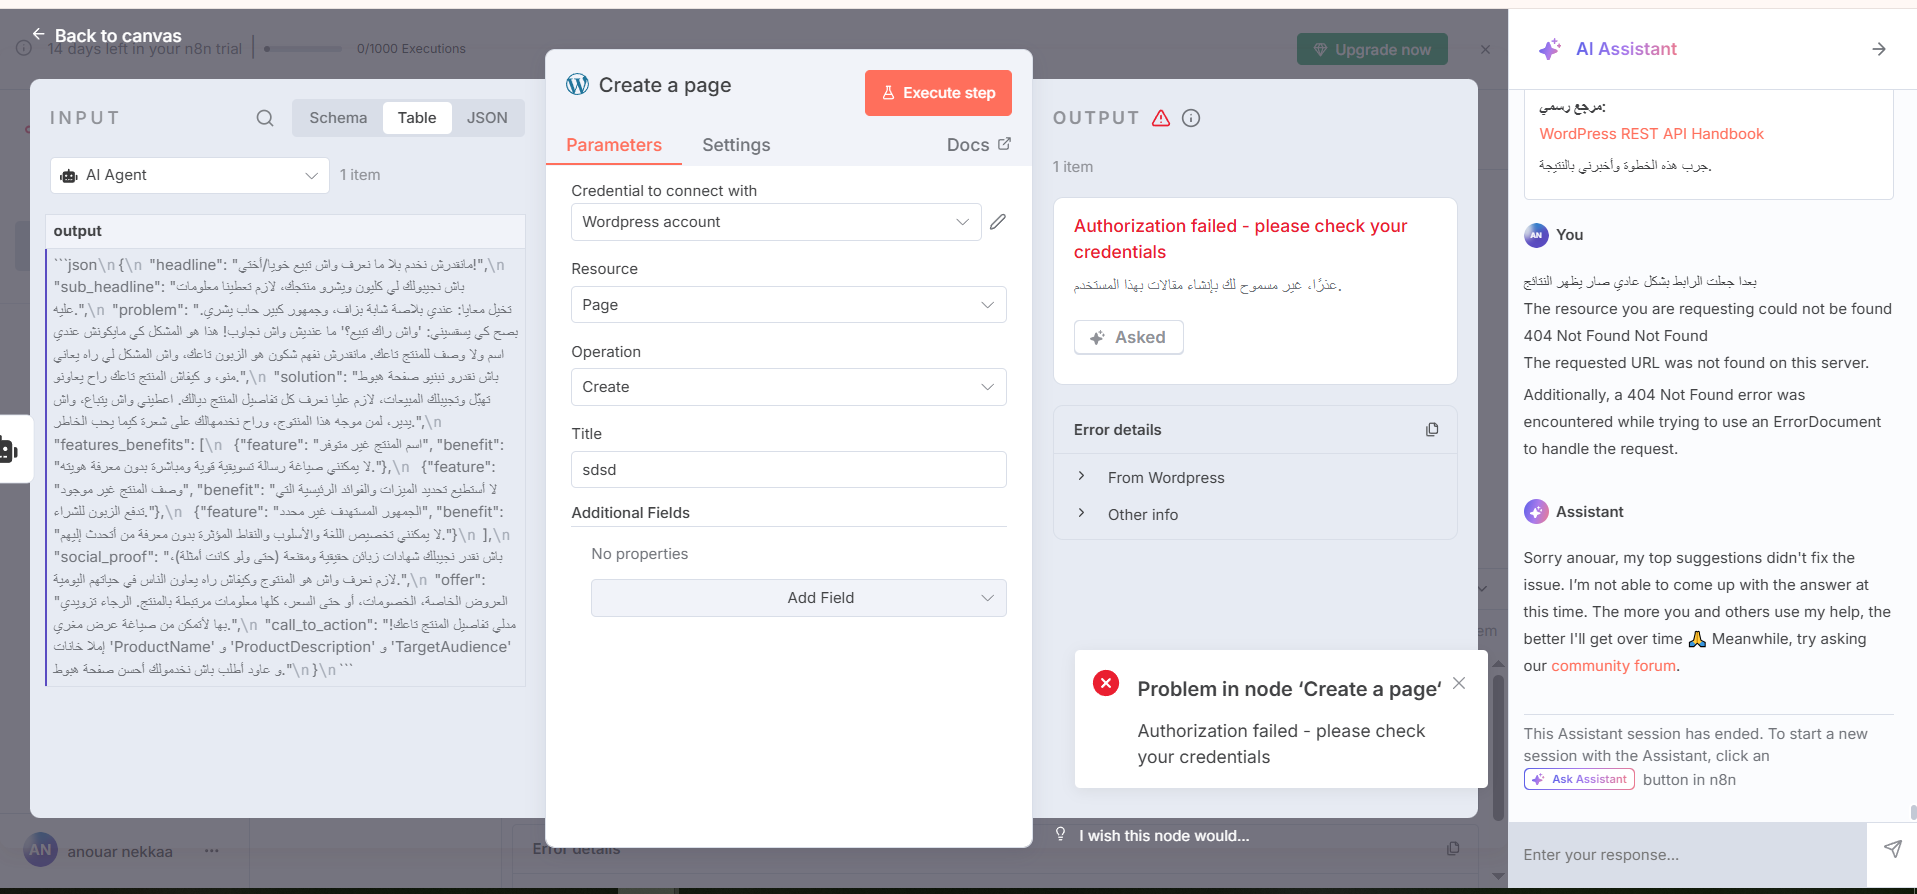1917x894 pixels.
Task: Click the 'No properties' text
Action: pyautogui.click(x=640, y=554)
